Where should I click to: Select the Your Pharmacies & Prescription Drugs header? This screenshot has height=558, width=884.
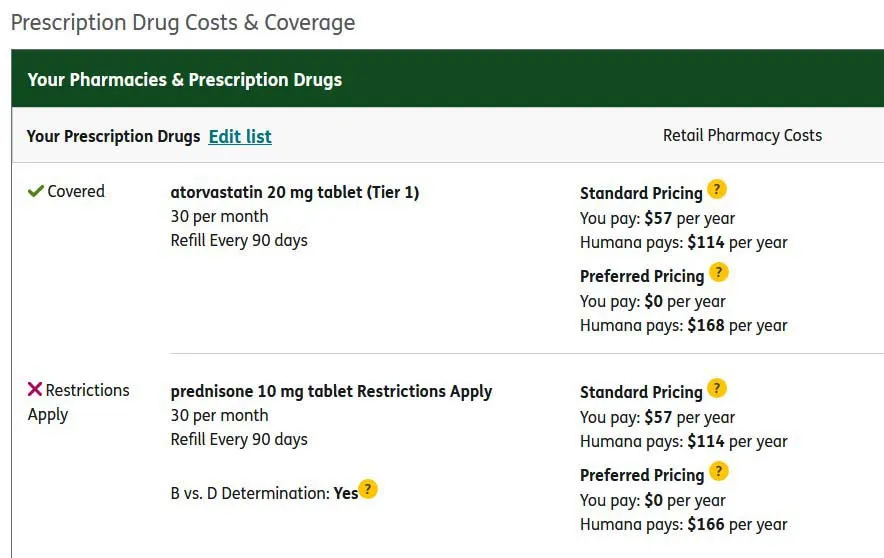coord(185,79)
